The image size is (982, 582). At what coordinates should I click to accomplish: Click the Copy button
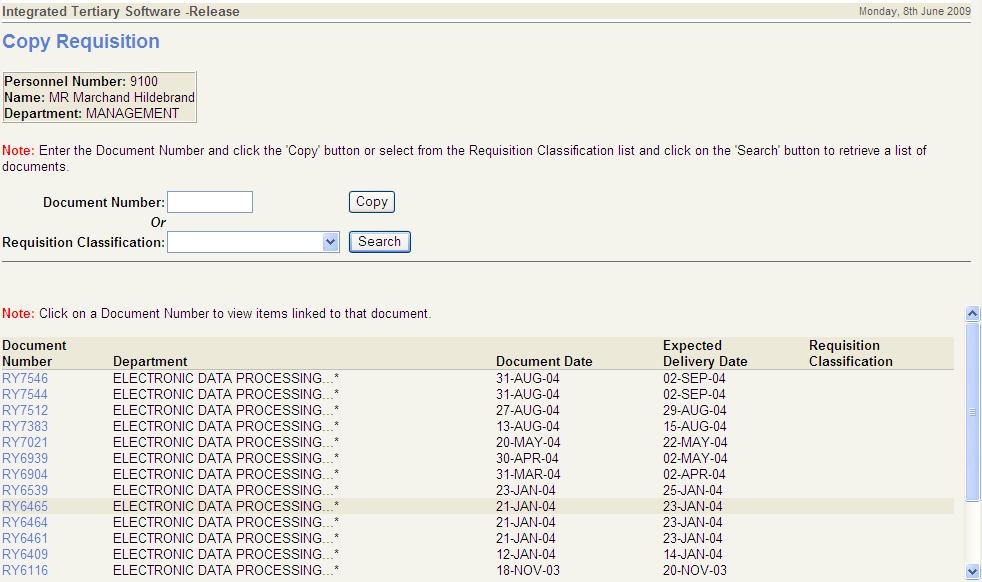[x=370, y=201]
